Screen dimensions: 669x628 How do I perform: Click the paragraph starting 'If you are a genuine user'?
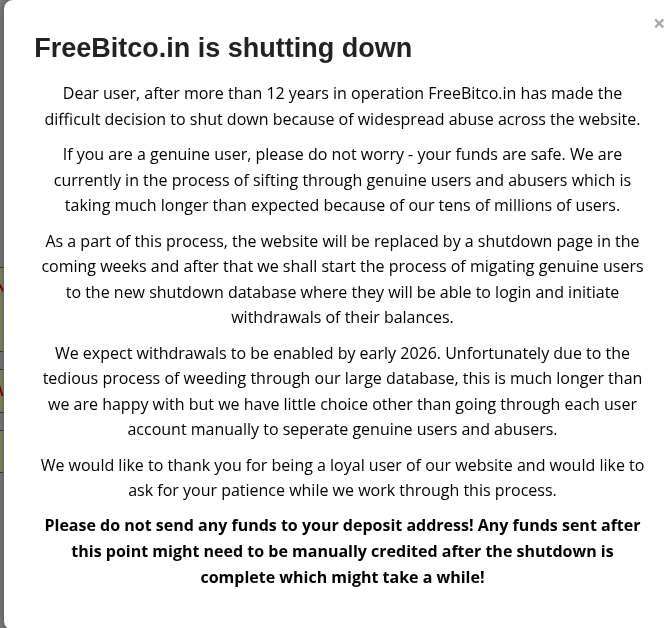(342, 180)
